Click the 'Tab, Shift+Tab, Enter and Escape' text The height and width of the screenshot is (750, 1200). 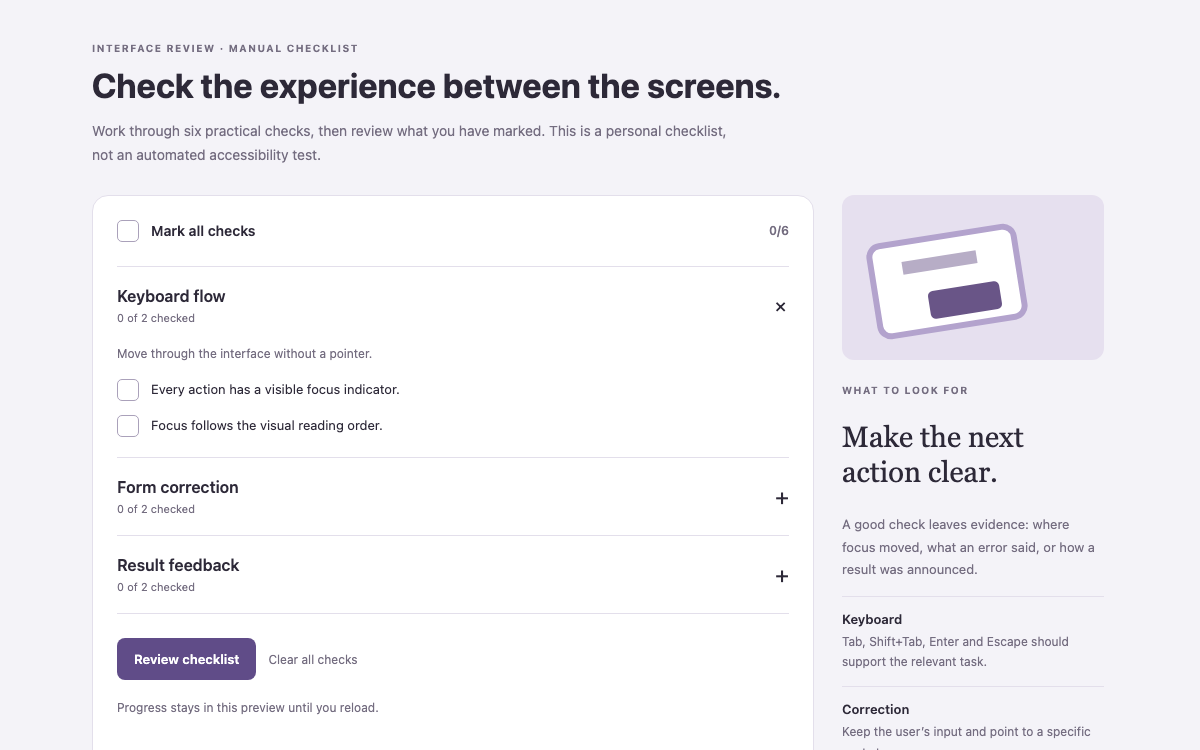click(955, 651)
